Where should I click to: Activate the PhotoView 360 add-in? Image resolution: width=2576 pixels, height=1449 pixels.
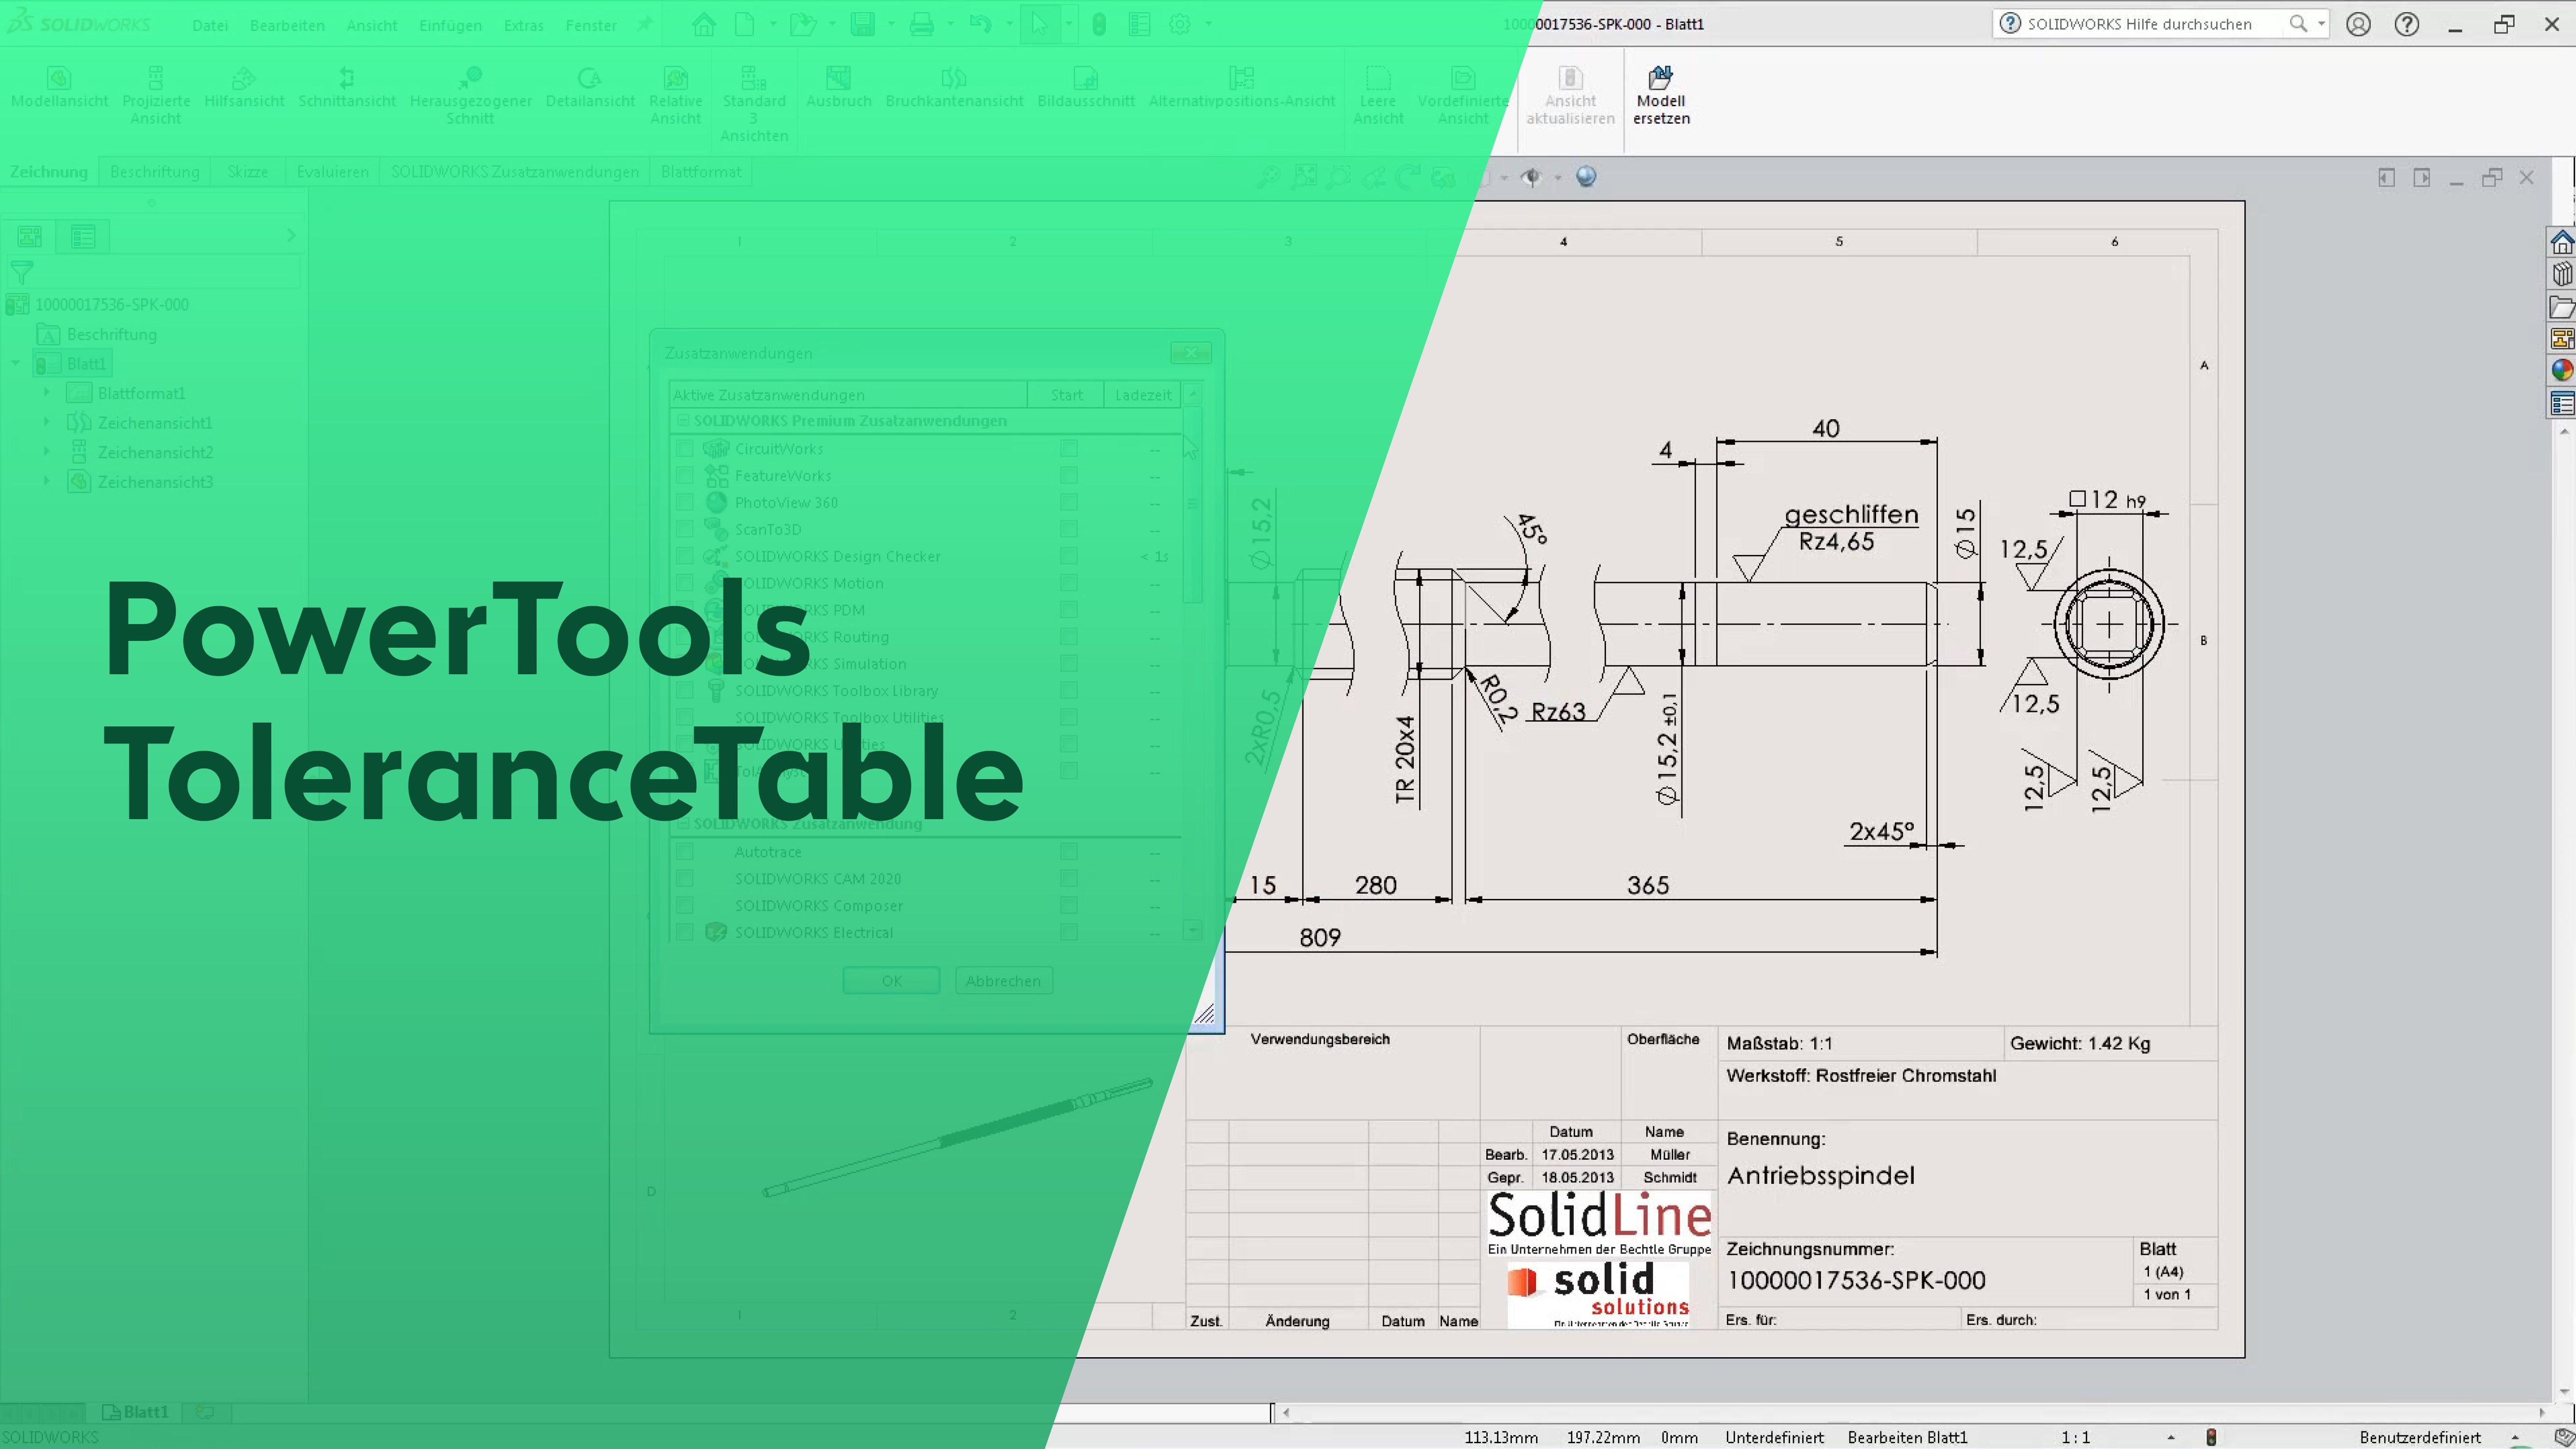(x=685, y=502)
